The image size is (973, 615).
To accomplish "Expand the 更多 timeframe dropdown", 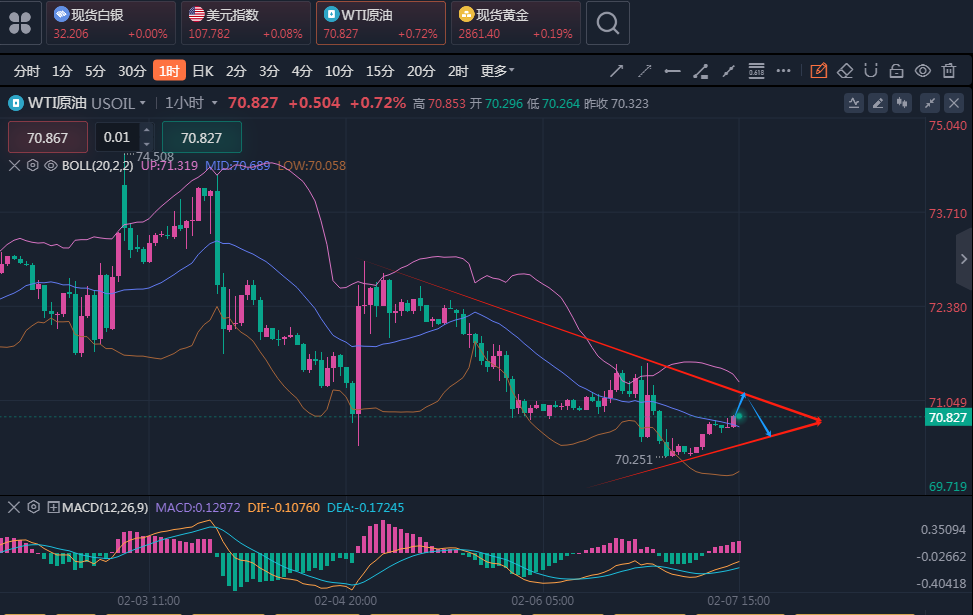I will 497,71.
